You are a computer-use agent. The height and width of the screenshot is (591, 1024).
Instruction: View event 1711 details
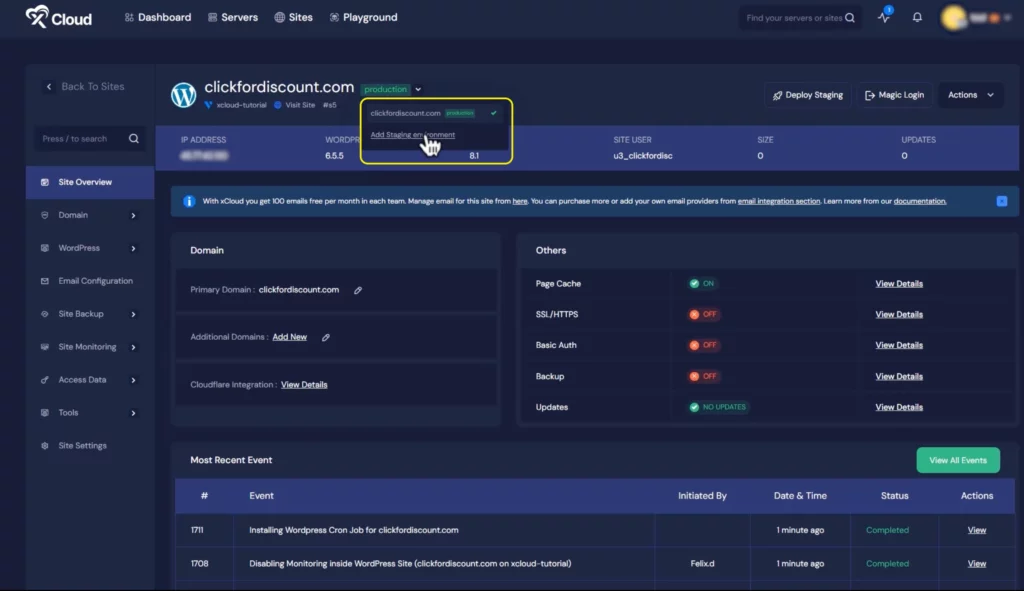976,530
